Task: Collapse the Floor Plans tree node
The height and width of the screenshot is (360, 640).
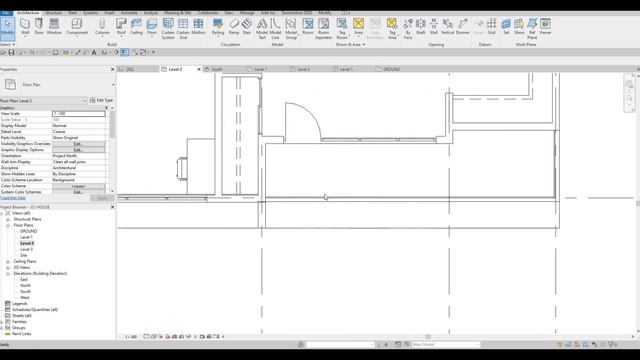Action: coord(8,225)
